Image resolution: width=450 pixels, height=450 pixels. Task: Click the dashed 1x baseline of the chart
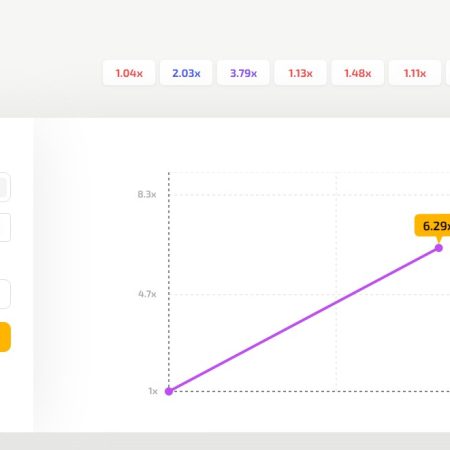(x=309, y=391)
